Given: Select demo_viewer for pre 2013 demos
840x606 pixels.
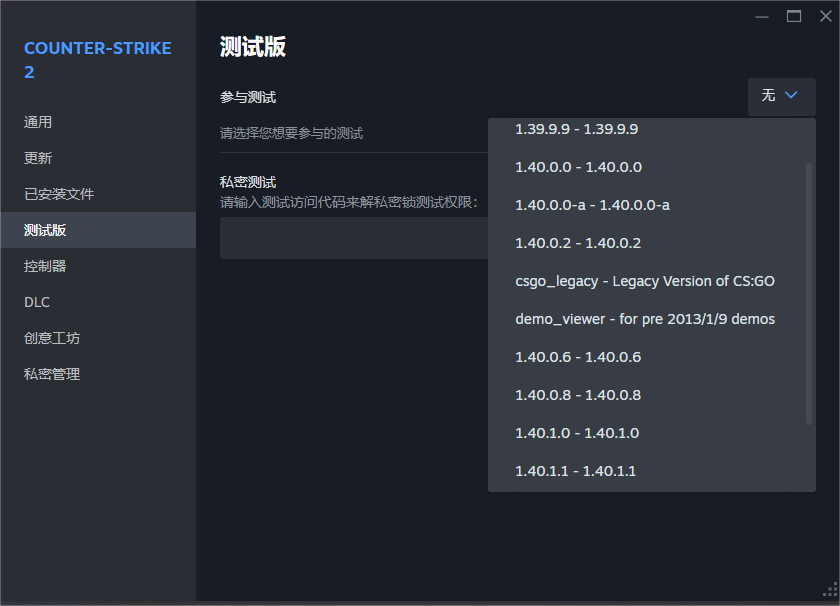Looking at the screenshot, I should 644,319.
